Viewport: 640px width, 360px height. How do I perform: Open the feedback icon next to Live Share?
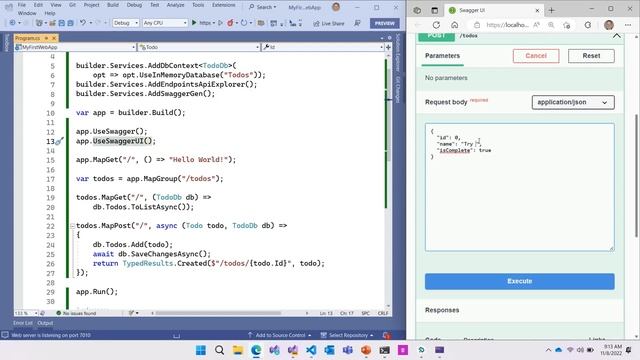coord(358,23)
